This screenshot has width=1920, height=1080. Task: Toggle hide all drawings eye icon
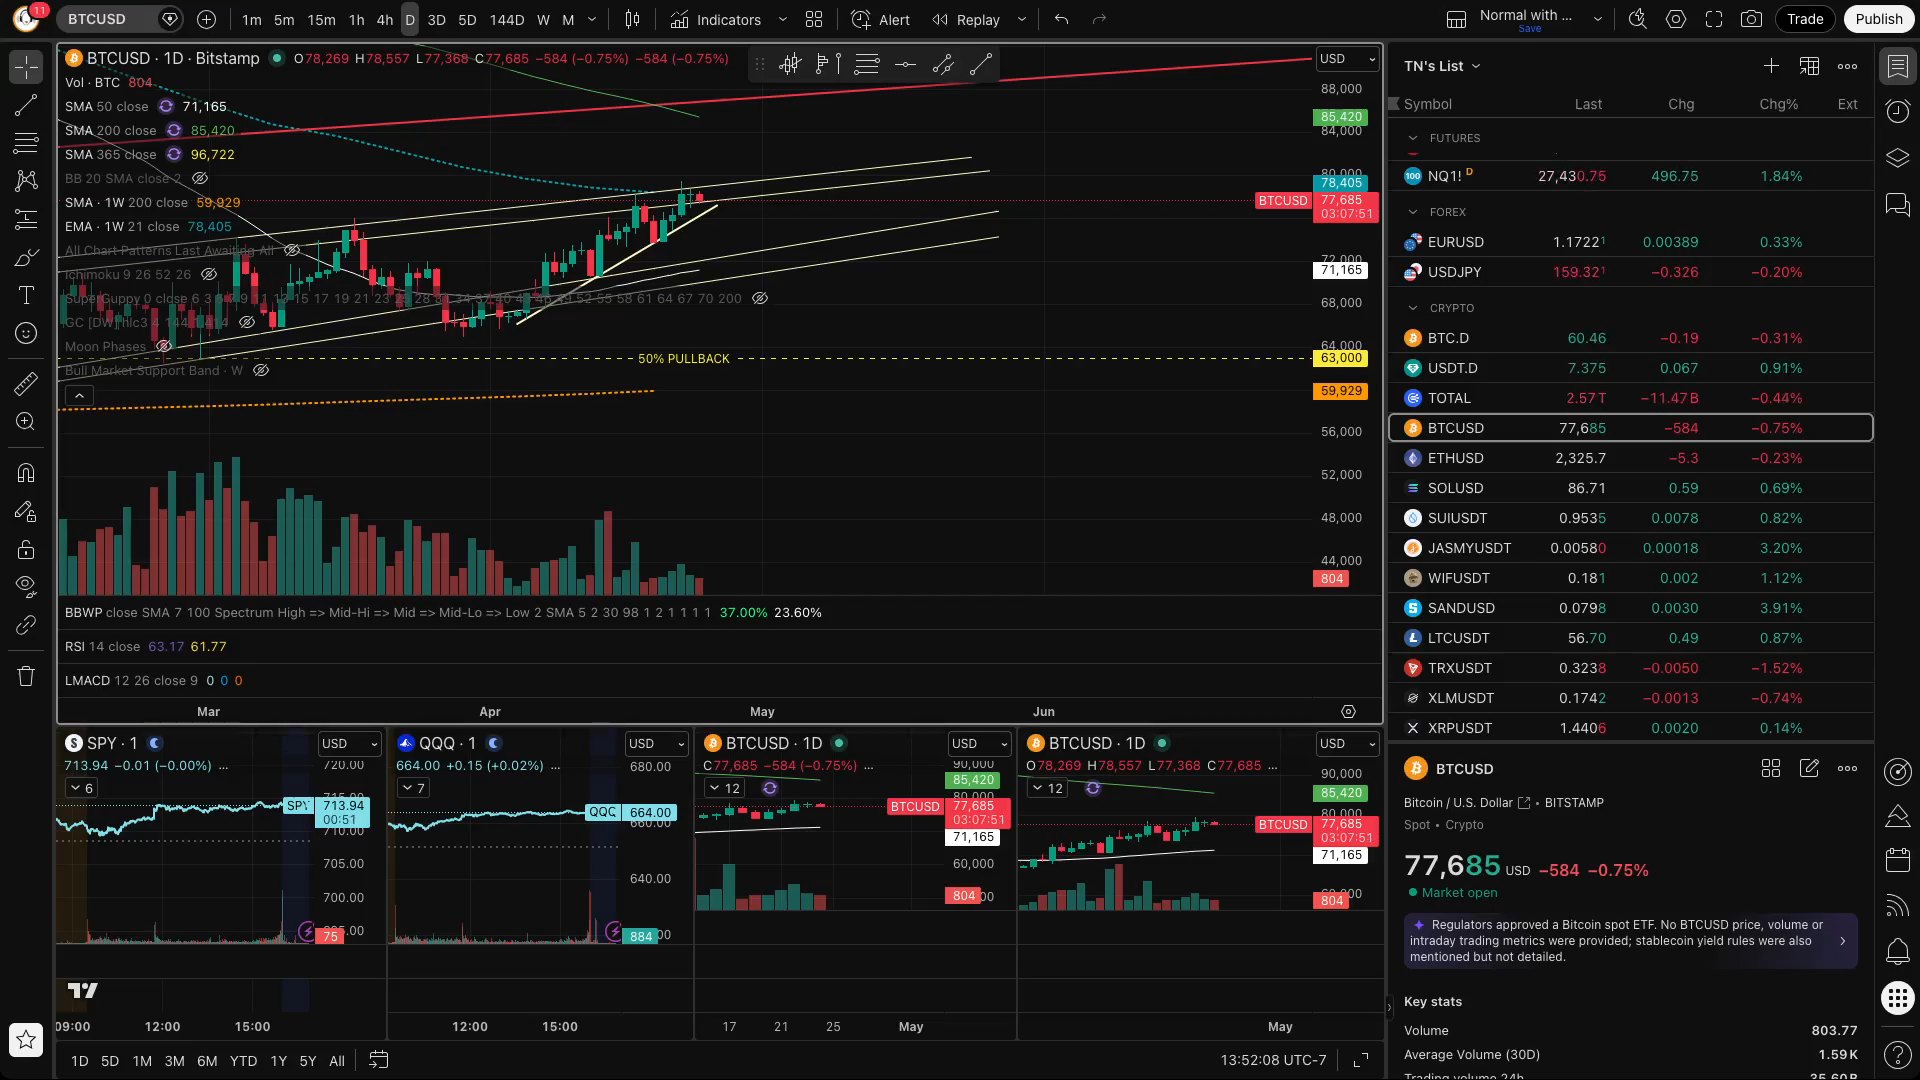coord(26,585)
